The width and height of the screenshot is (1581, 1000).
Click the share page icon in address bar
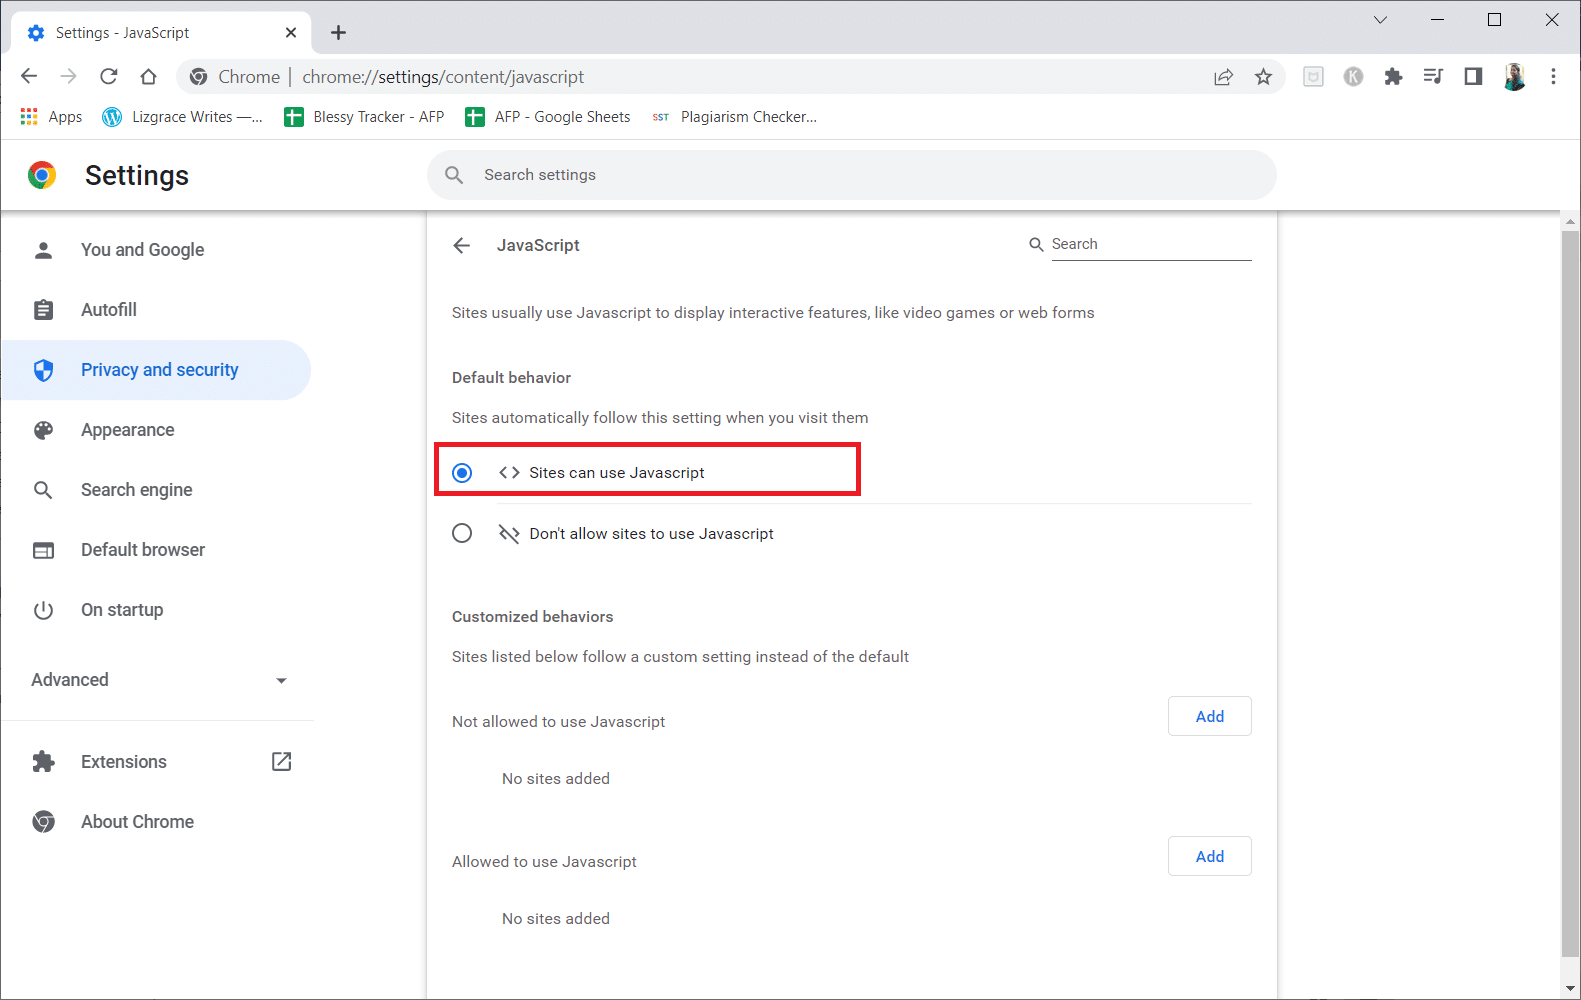(1223, 77)
